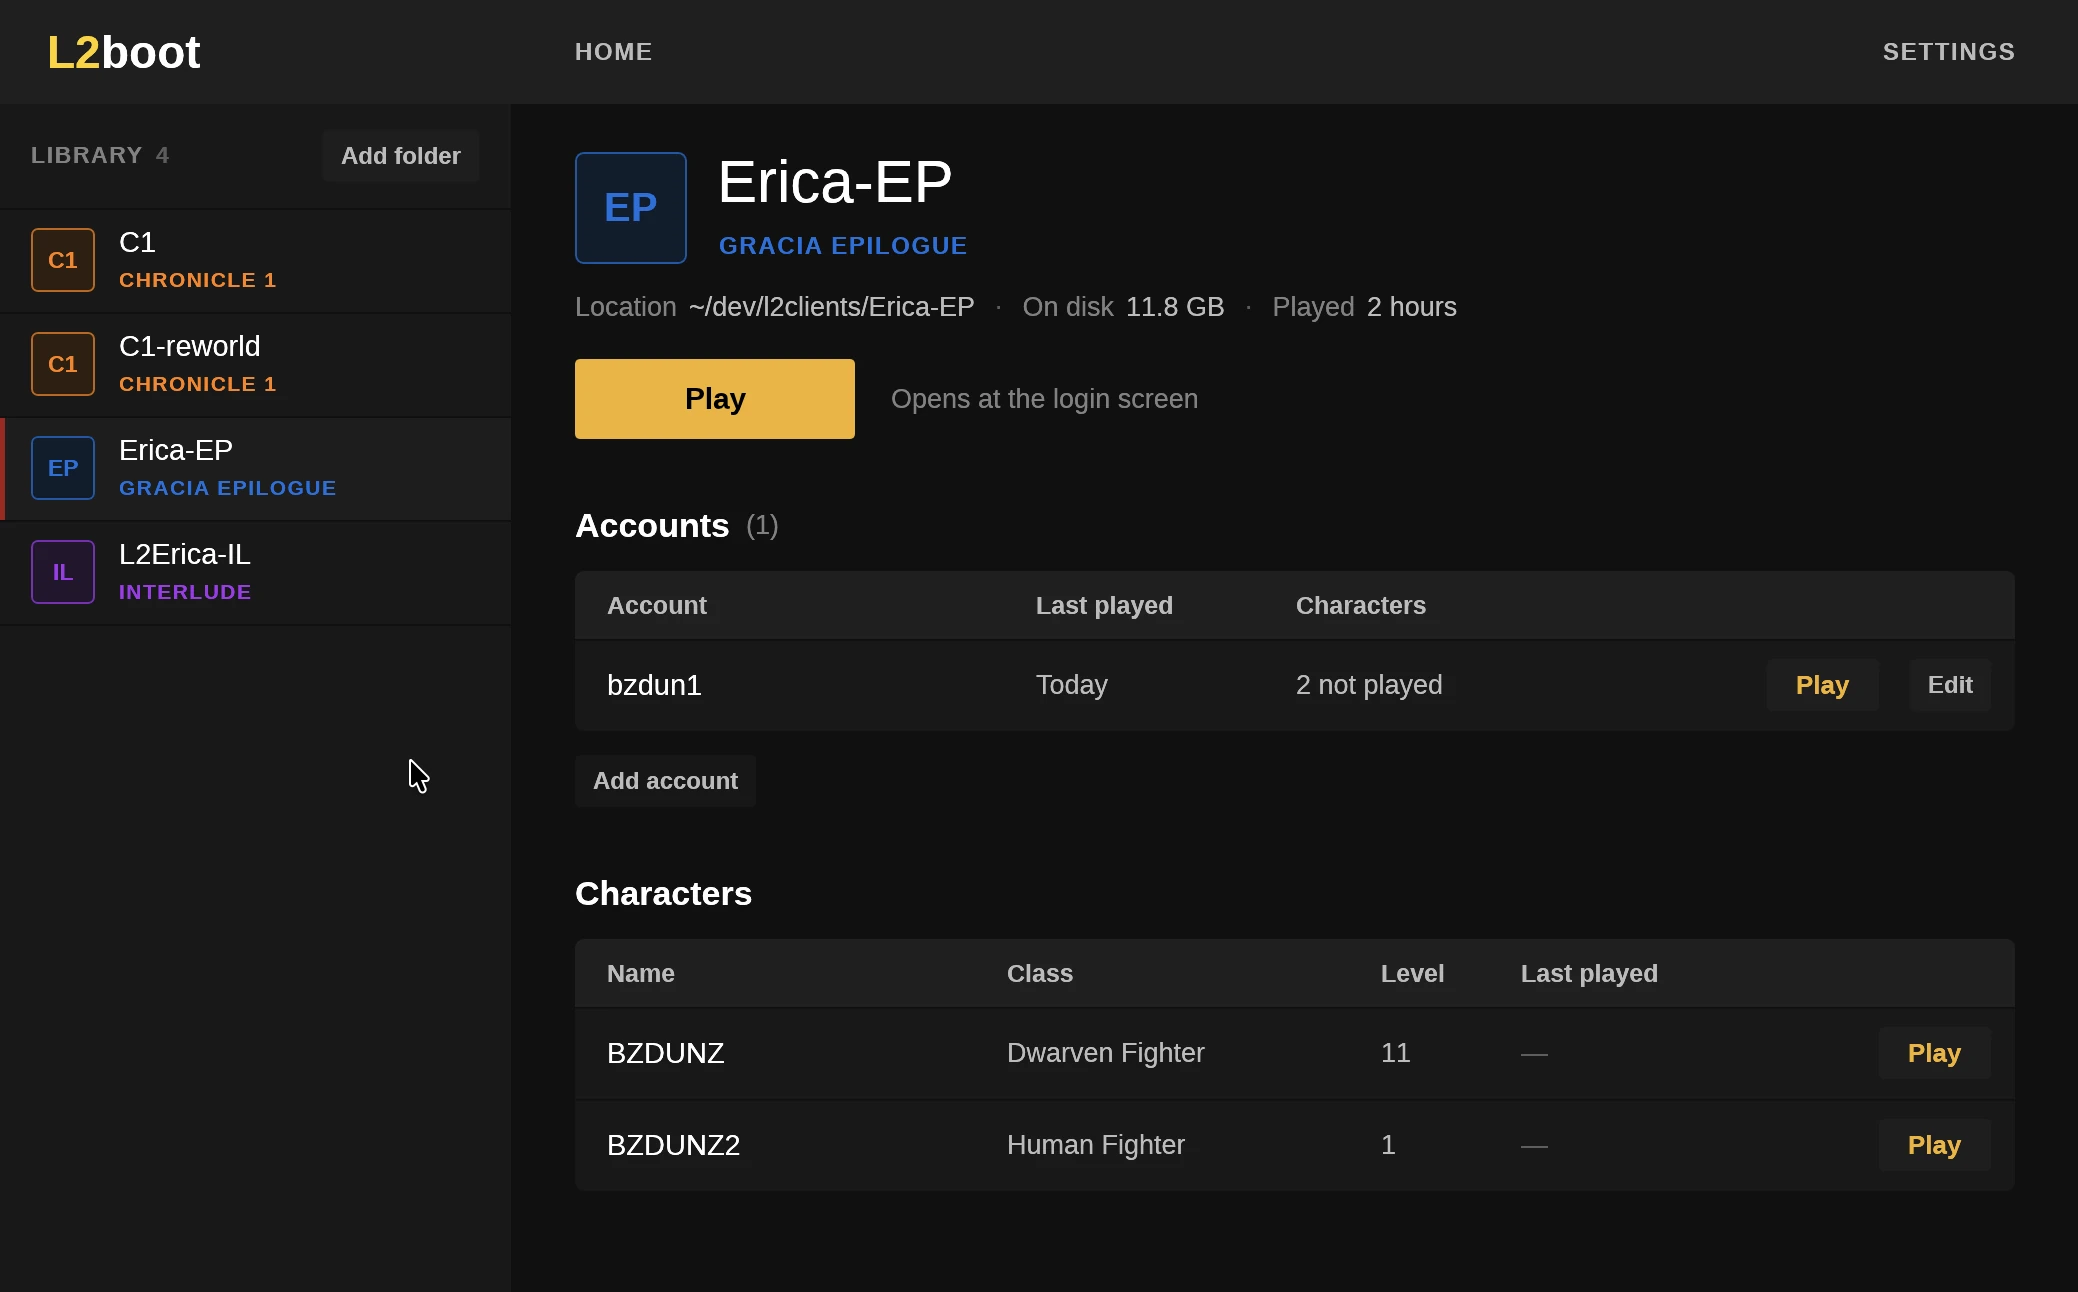Click the 'Today' last played cell

click(1072, 685)
